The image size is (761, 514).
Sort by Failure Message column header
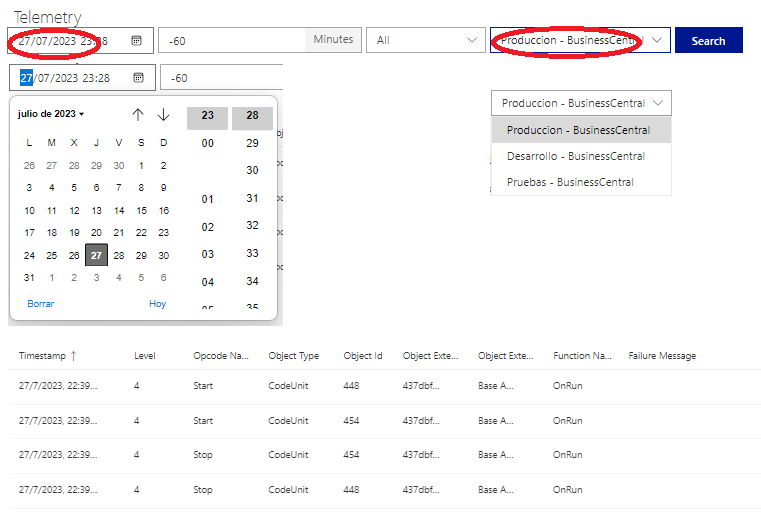coord(662,356)
